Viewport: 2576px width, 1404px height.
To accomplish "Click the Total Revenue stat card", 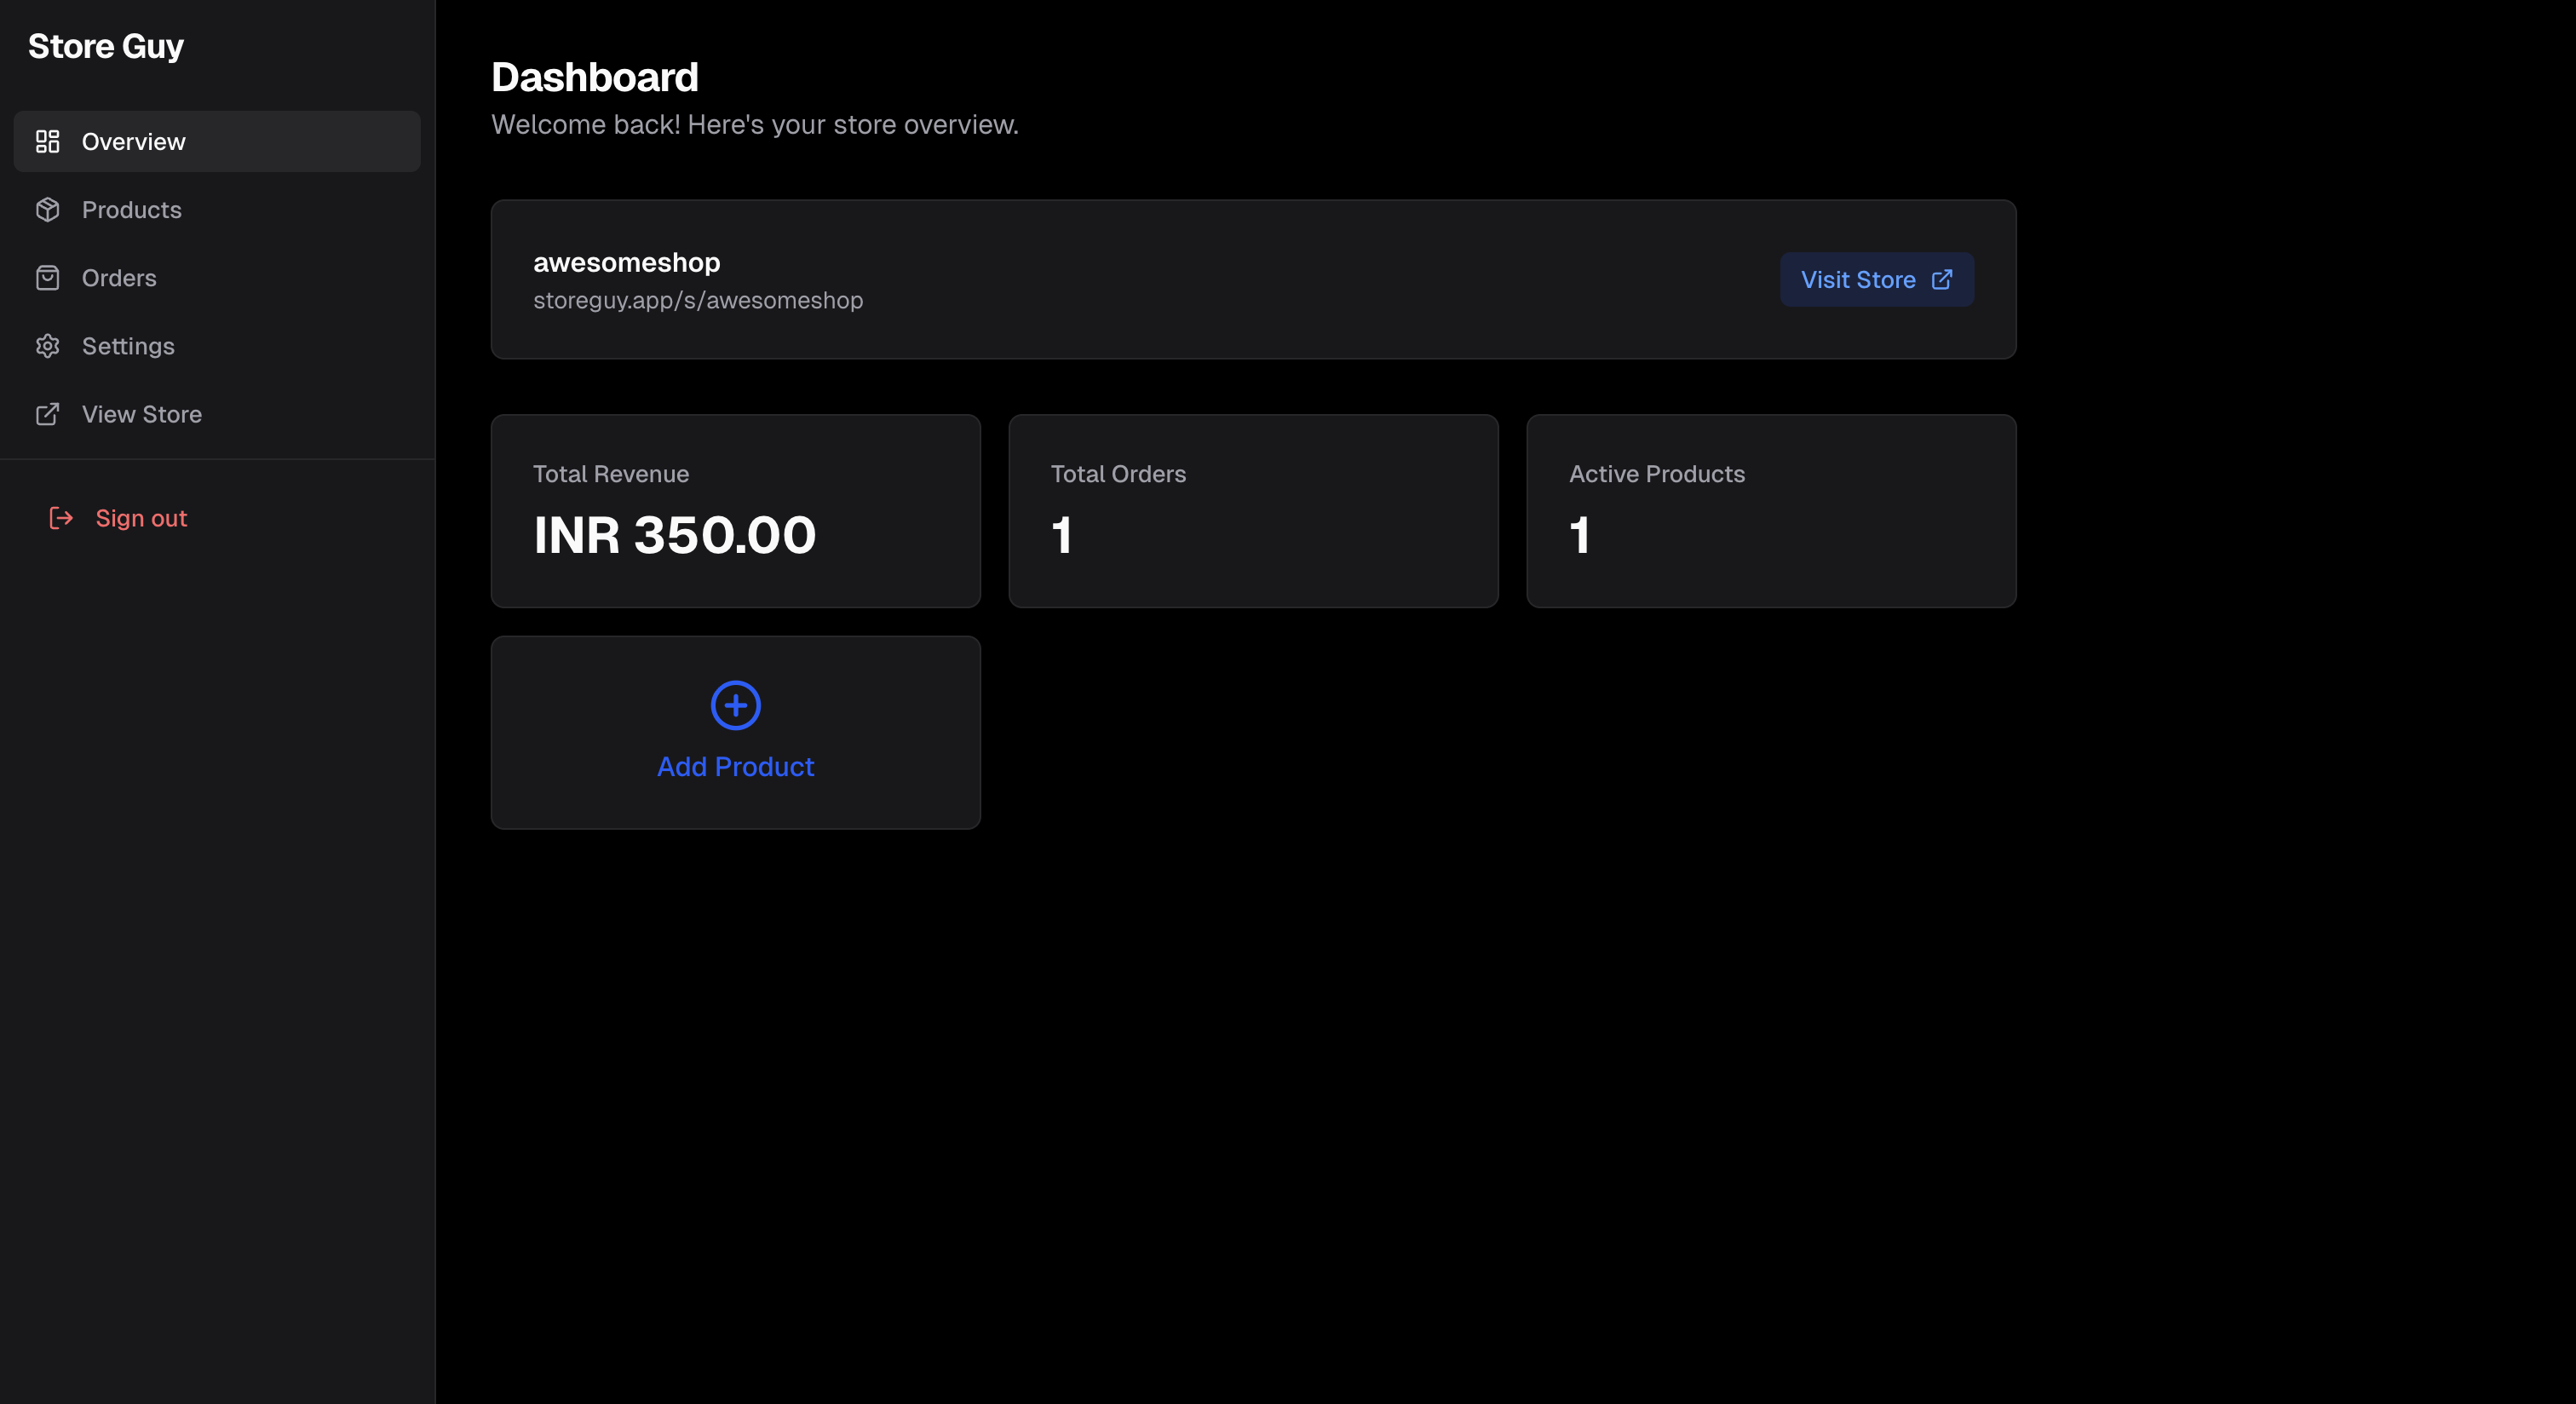I will coord(735,511).
